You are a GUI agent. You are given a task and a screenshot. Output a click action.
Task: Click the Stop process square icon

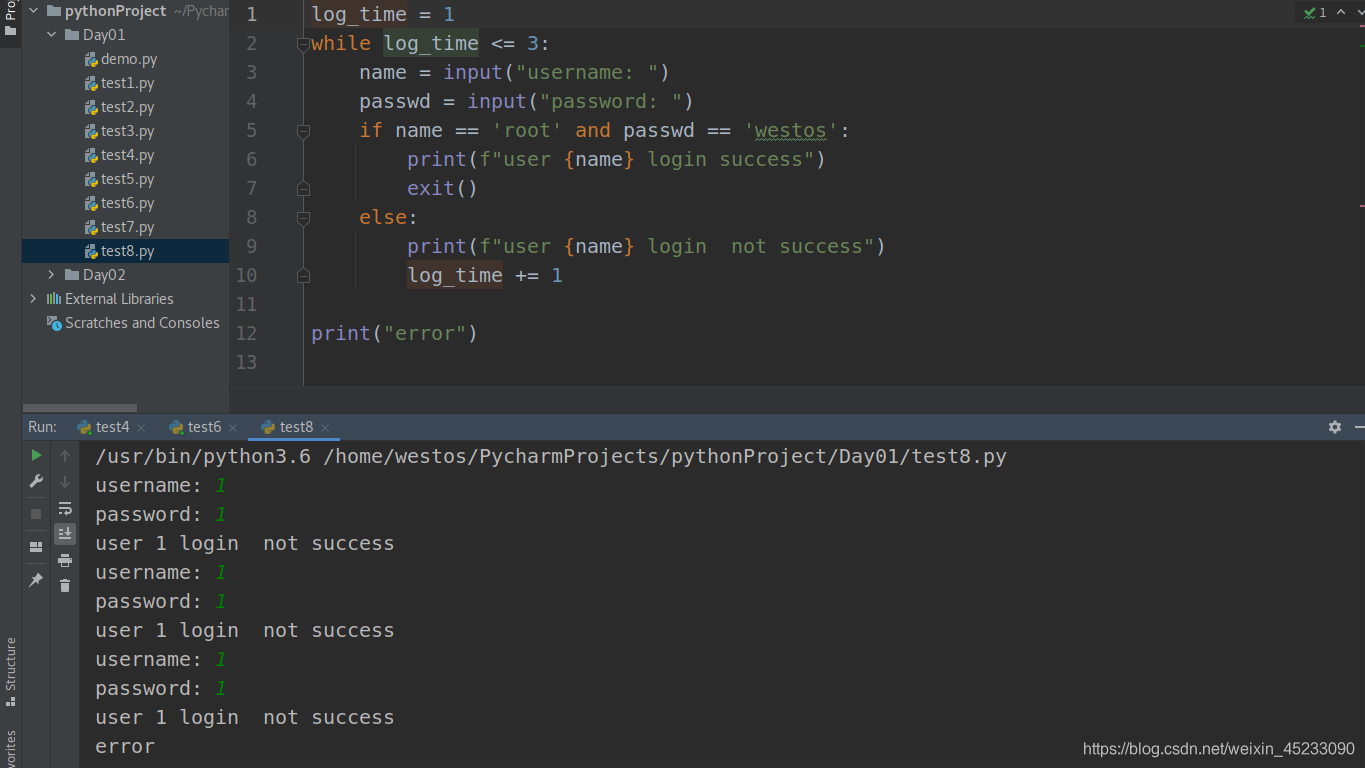(x=36, y=513)
